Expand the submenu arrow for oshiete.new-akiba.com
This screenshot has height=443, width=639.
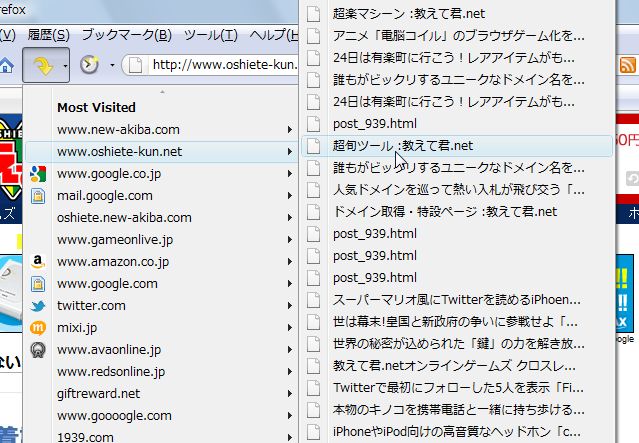click(289, 218)
